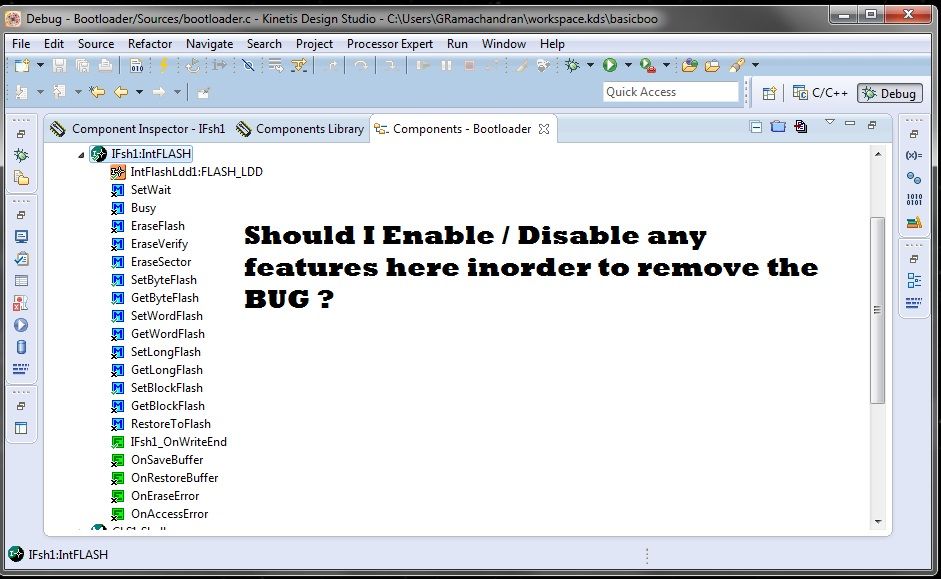Screen dimensions: 941x579
Task: Minimize the Components view panel
Action: (850, 124)
